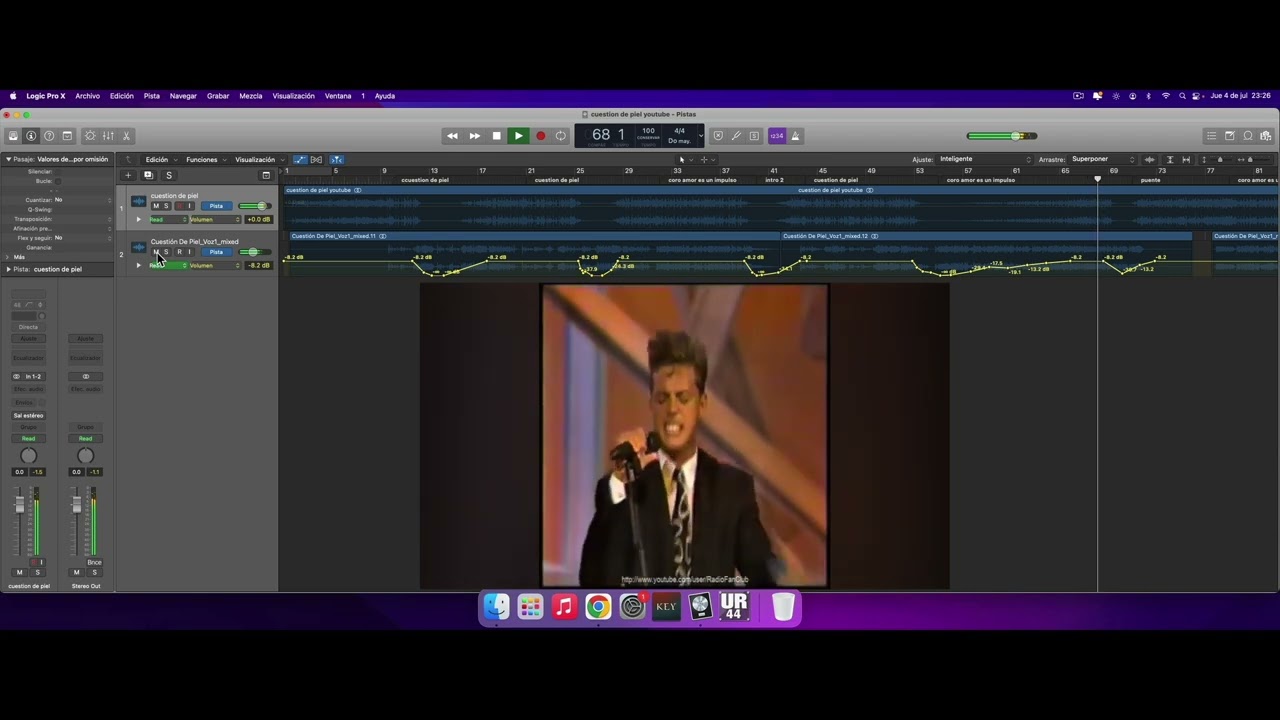Viewport: 1280px width, 720px height.
Task: Open the Library panel icon
Action: [13, 136]
